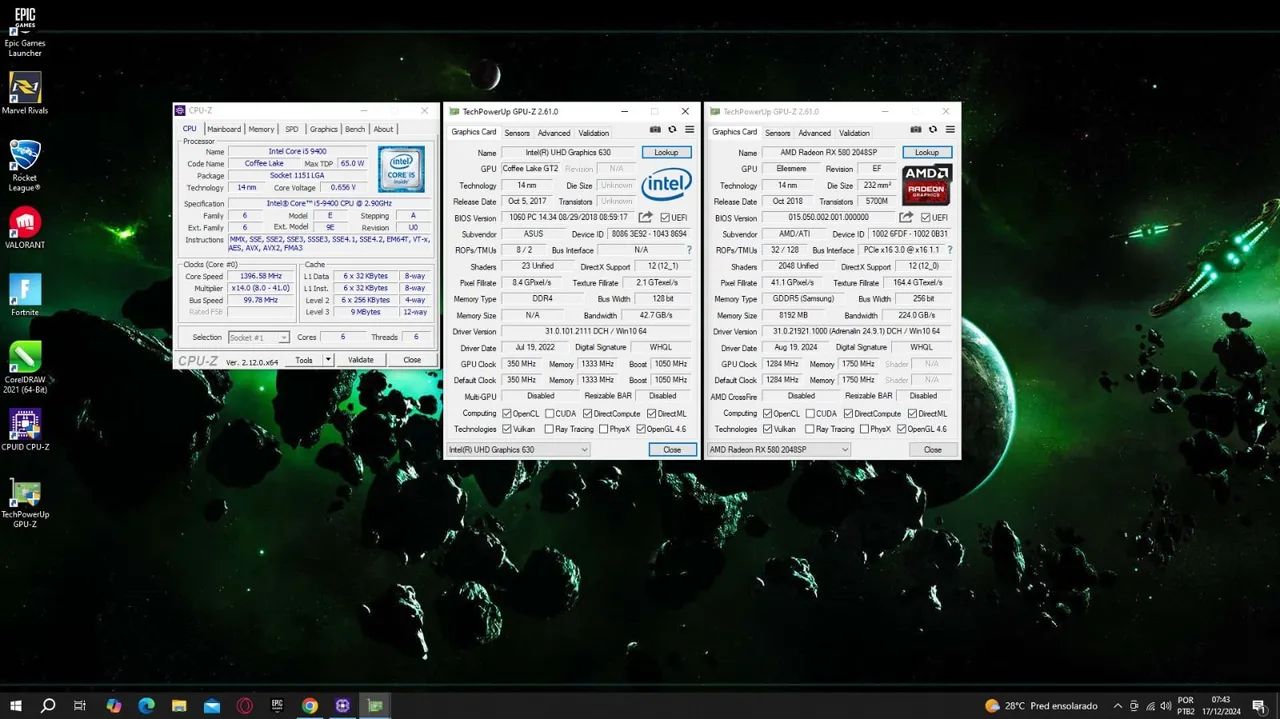Open Google Chrome from the taskbar
Image resolution: width=1280 pixels, height=719 pixels.
[x=310, y=705]
